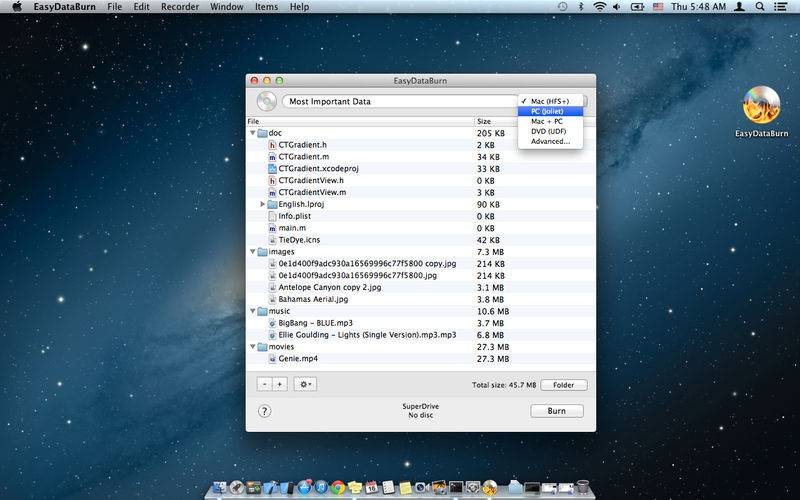Select the Antelope Canyon copy 2.jpg row
Viewport: 800px width, 500px height.
pos(420,287)
